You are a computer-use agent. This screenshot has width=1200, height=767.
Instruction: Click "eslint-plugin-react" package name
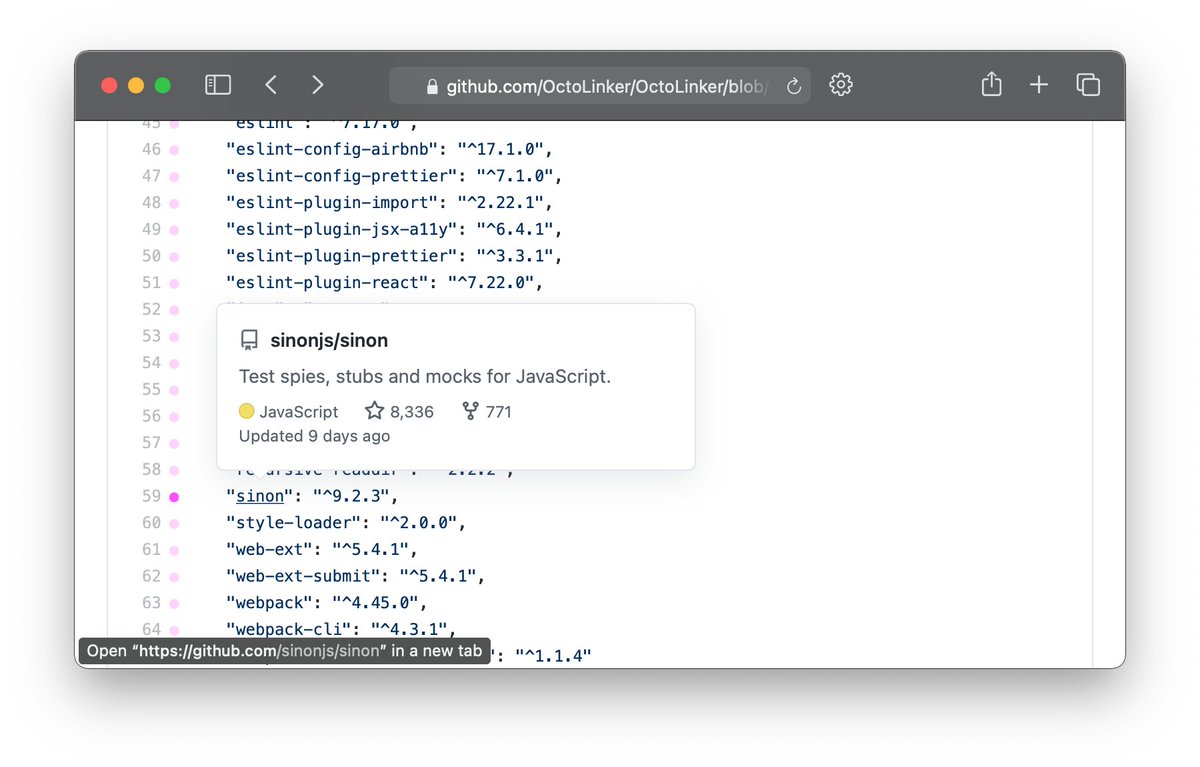329,282
